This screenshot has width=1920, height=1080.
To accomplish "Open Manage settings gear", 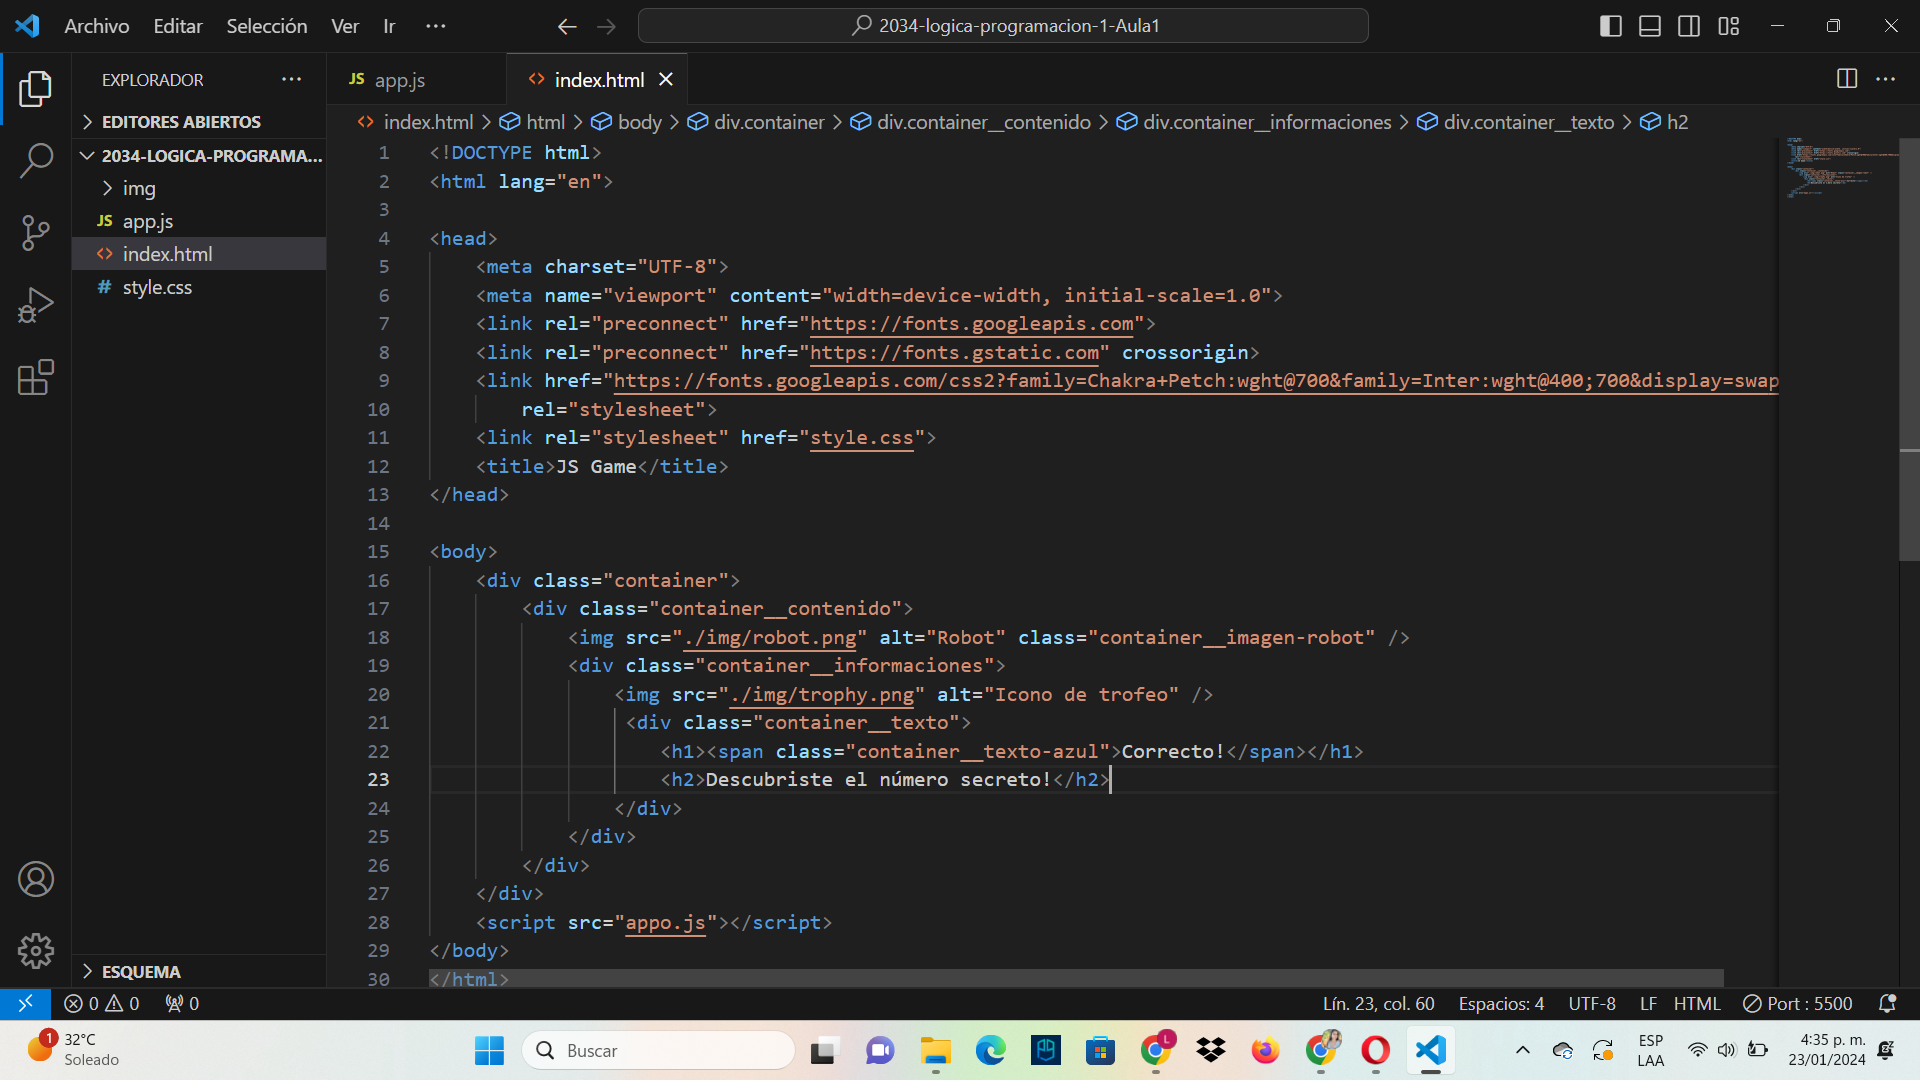I will click(36, 951).
